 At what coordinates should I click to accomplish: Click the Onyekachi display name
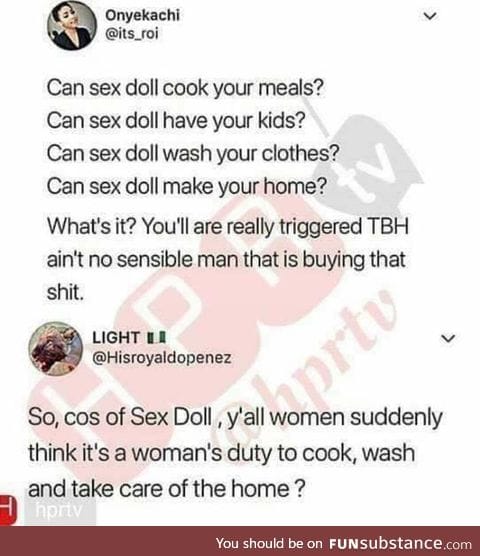pos(142,15)
